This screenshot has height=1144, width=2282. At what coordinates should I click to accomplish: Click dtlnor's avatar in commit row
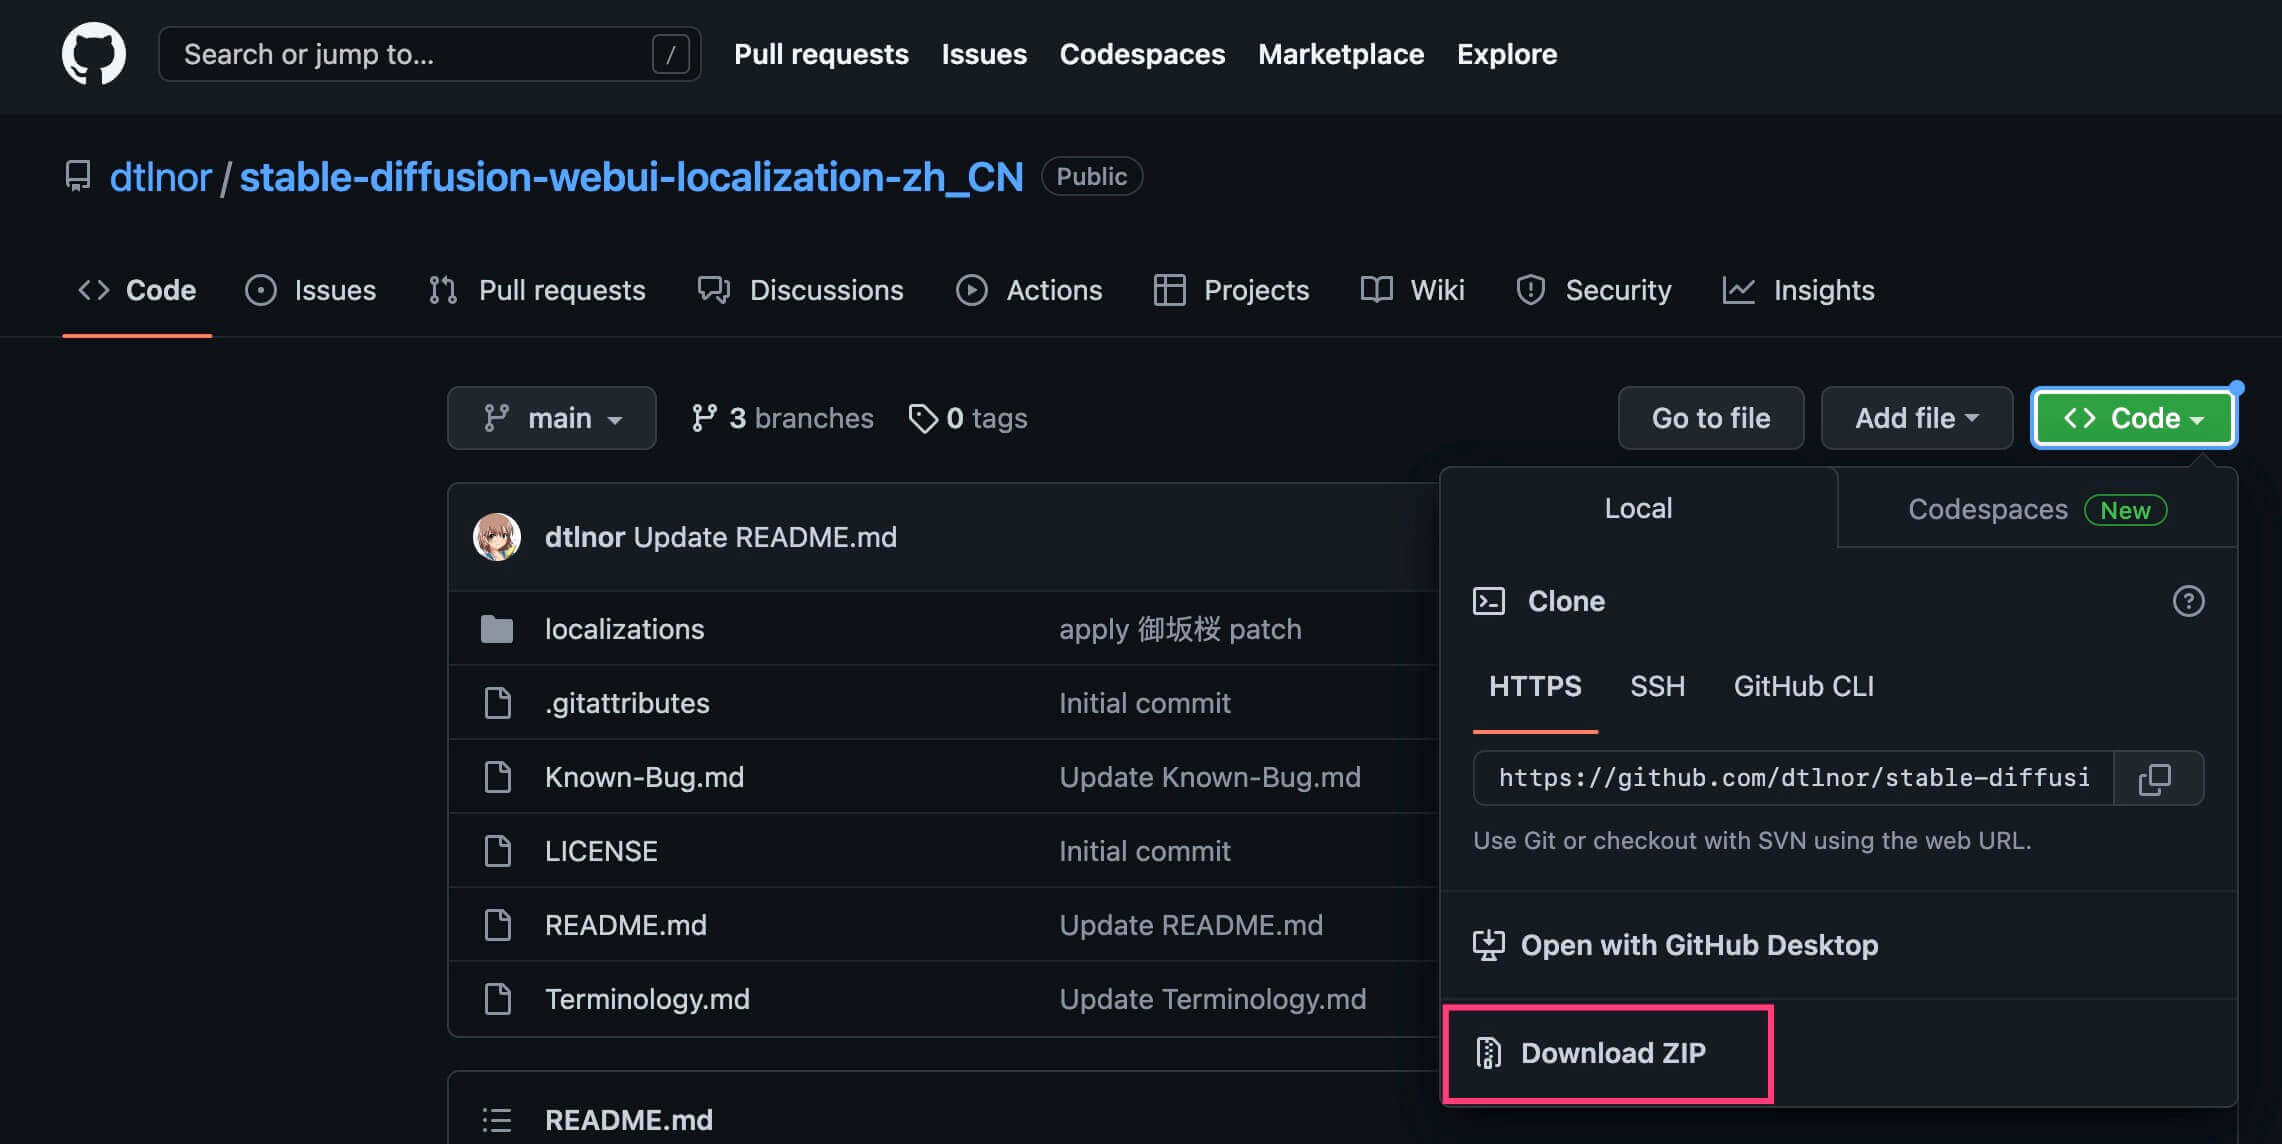(x=497, y=537)
